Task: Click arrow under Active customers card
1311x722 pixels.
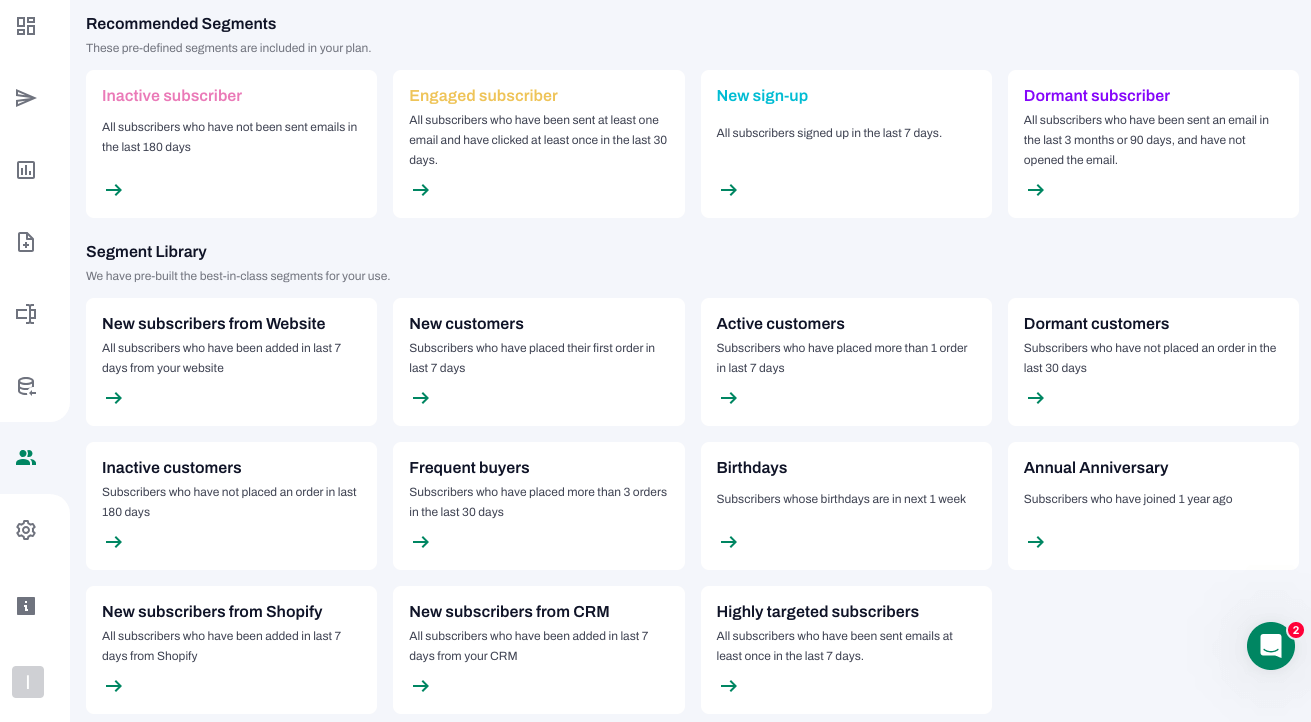Action: (x=729, y=398)
